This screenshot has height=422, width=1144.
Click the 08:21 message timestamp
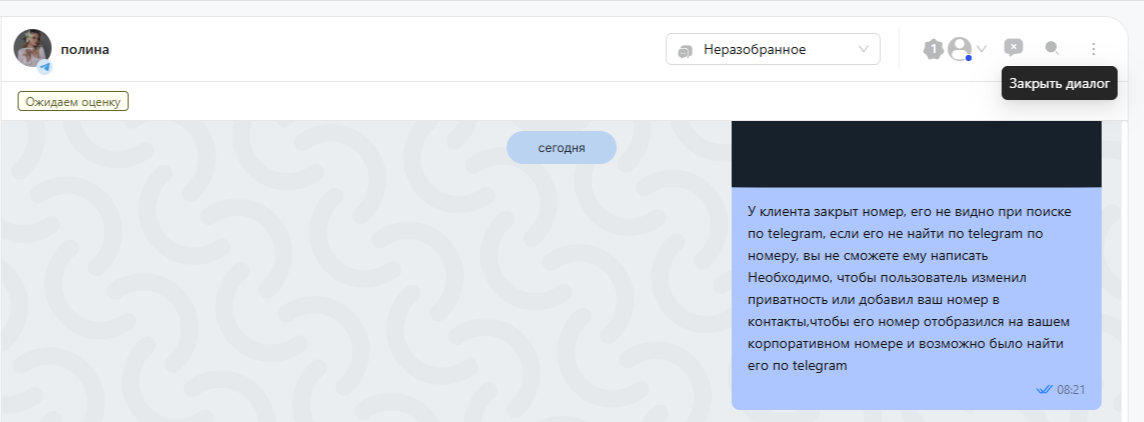coord(1071,389)
